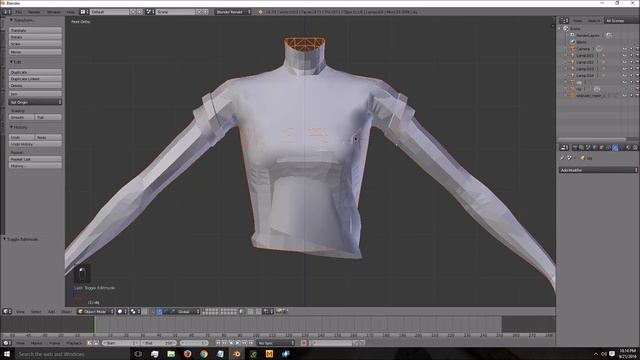Screen dimensions: 640x360
Task: Open the Window menu
Action: pyautogui.click(x=53, y=12)
